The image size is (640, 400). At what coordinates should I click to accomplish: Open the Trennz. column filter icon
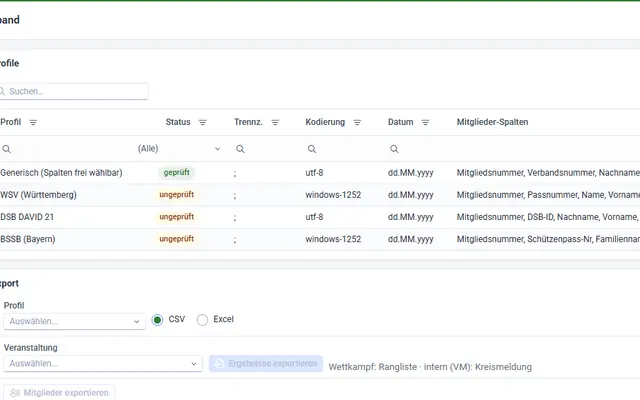pyautogui.click(x=275, y=122)
